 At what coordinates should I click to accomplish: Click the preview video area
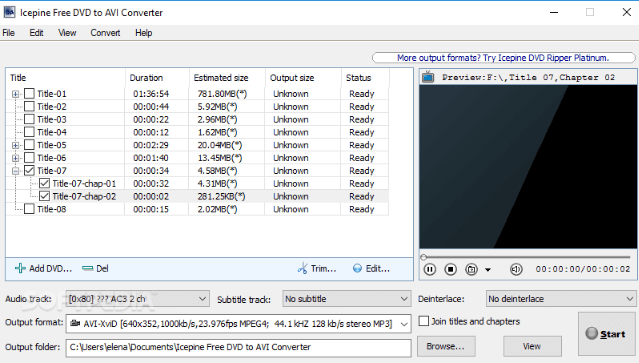[528, 167]
